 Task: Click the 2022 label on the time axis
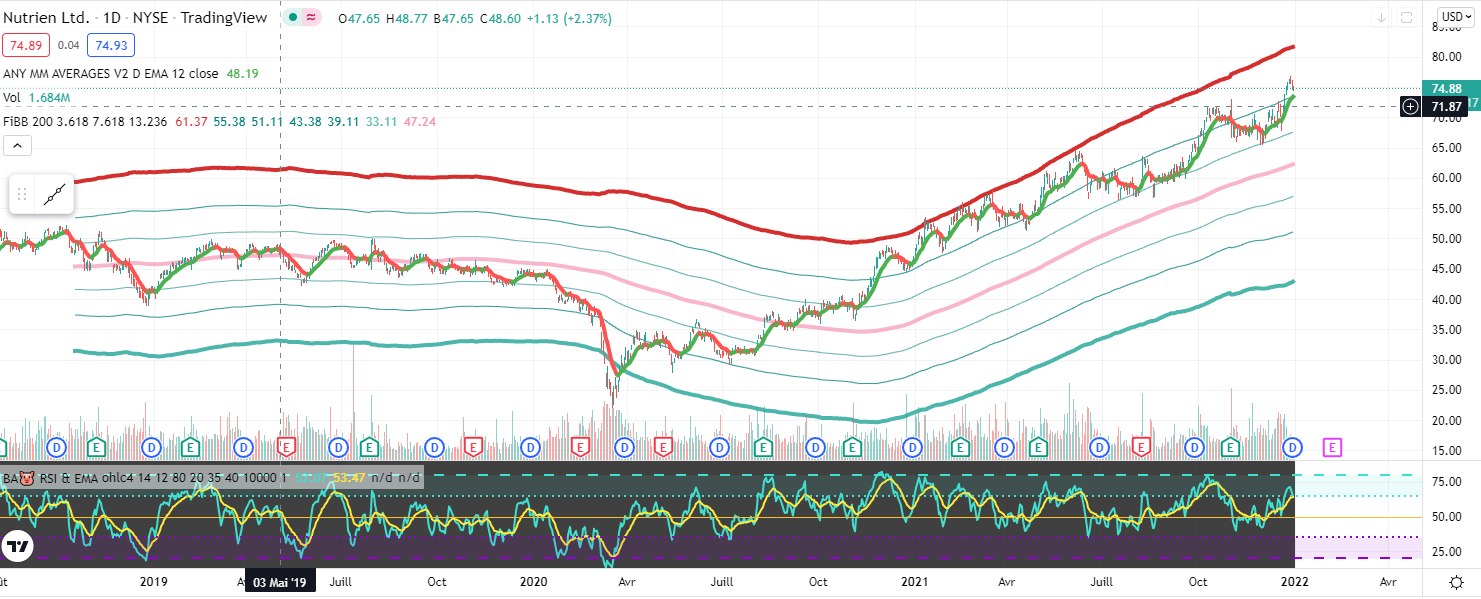pyautogui.click(x=1293, y=582)
